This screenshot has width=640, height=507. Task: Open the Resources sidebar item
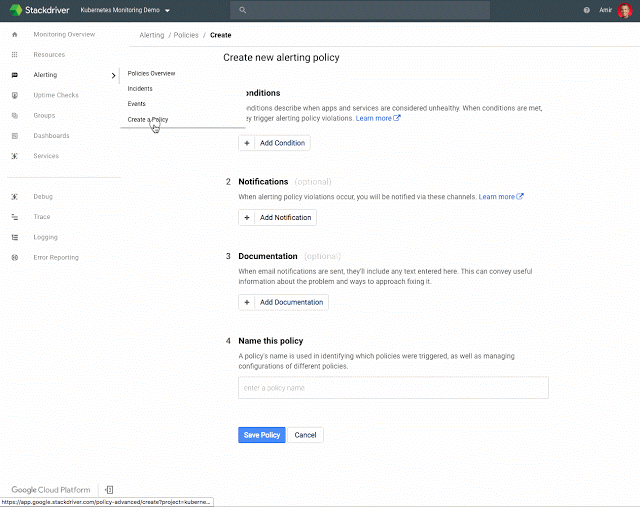[x=49, y=55]
